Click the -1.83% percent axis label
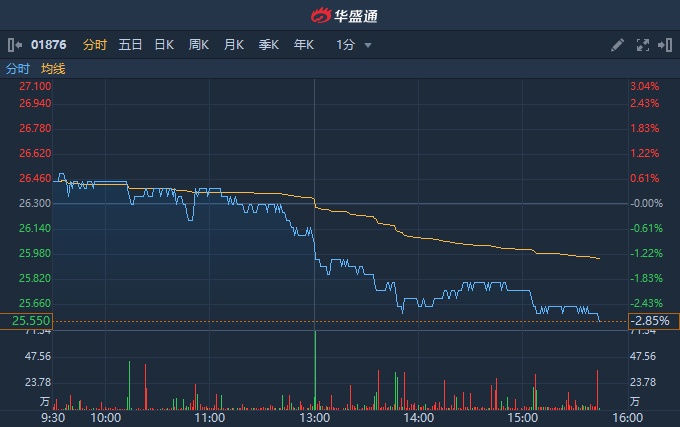Screen dimensions: 680x427 (646, 278)
